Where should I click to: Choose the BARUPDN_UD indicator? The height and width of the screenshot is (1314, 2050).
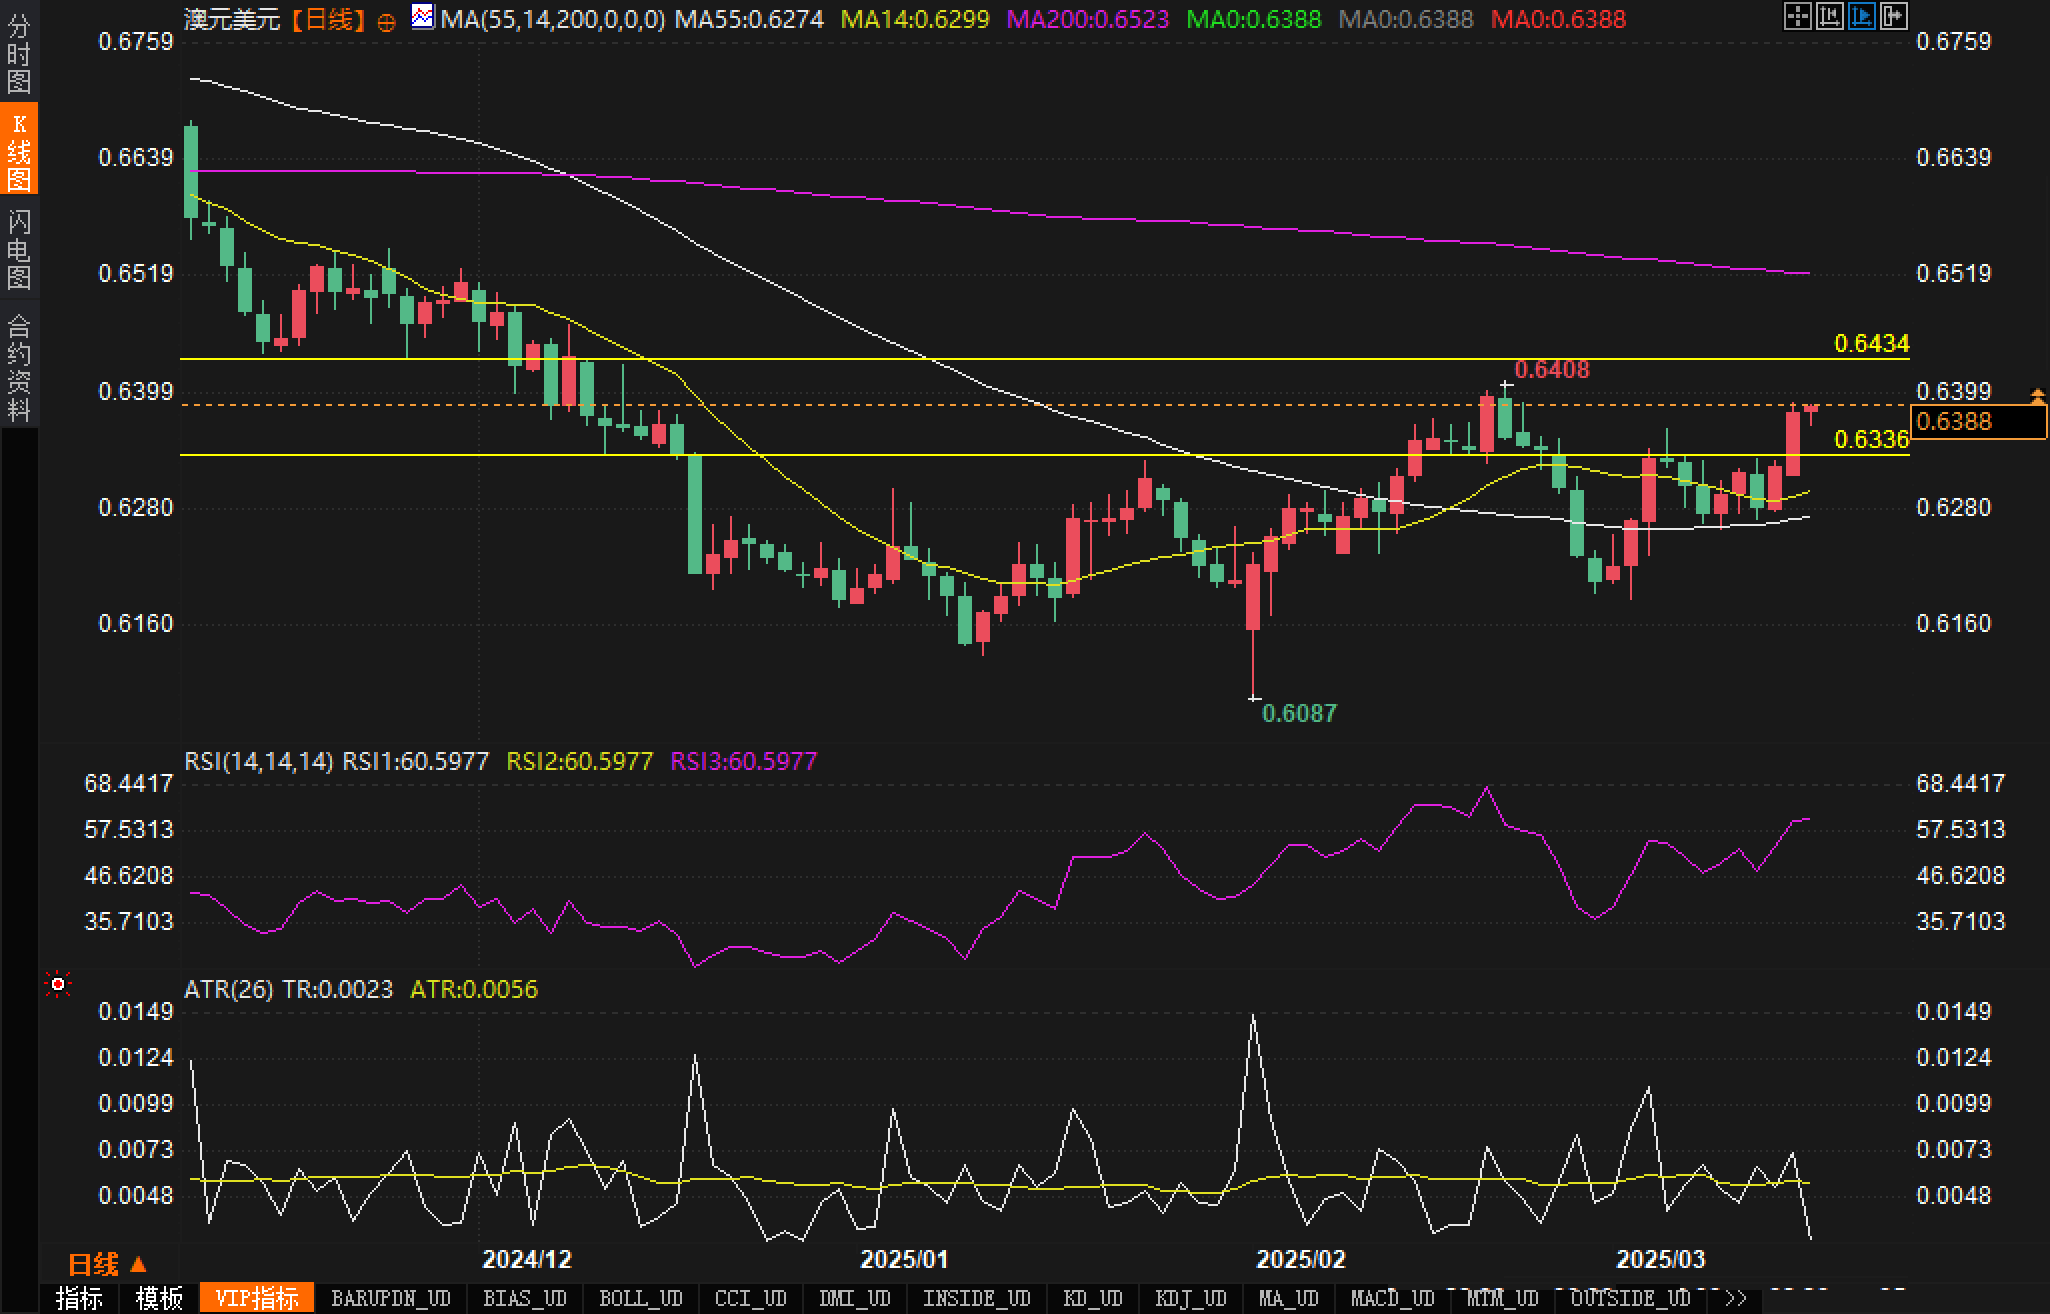391,1298
